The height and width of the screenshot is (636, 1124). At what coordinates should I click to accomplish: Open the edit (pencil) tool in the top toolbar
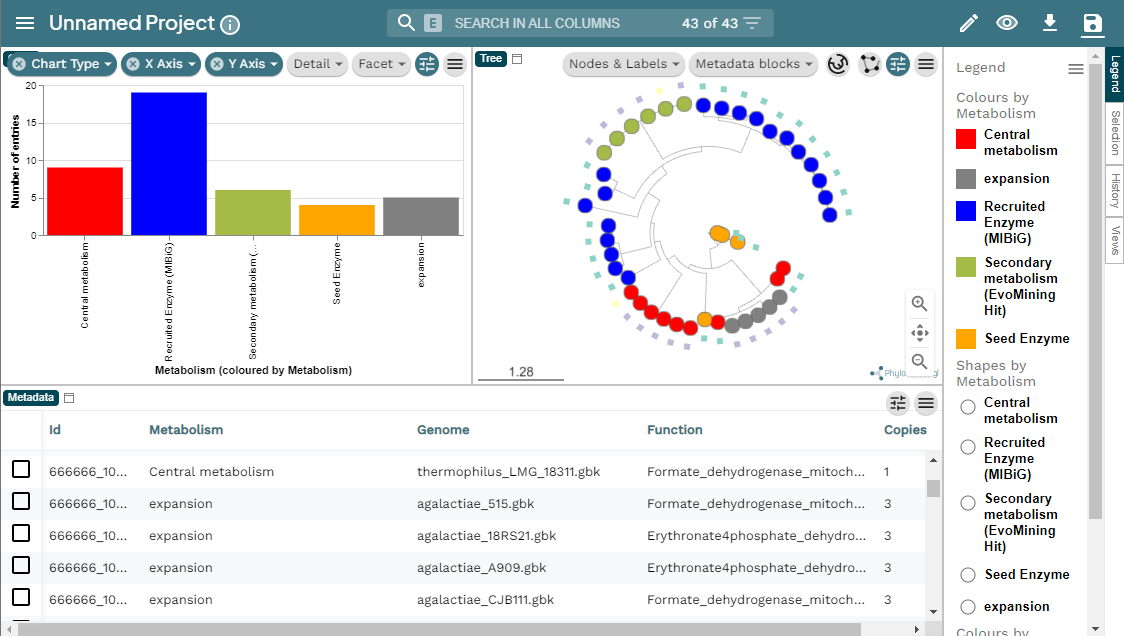(x=968, y=21)
